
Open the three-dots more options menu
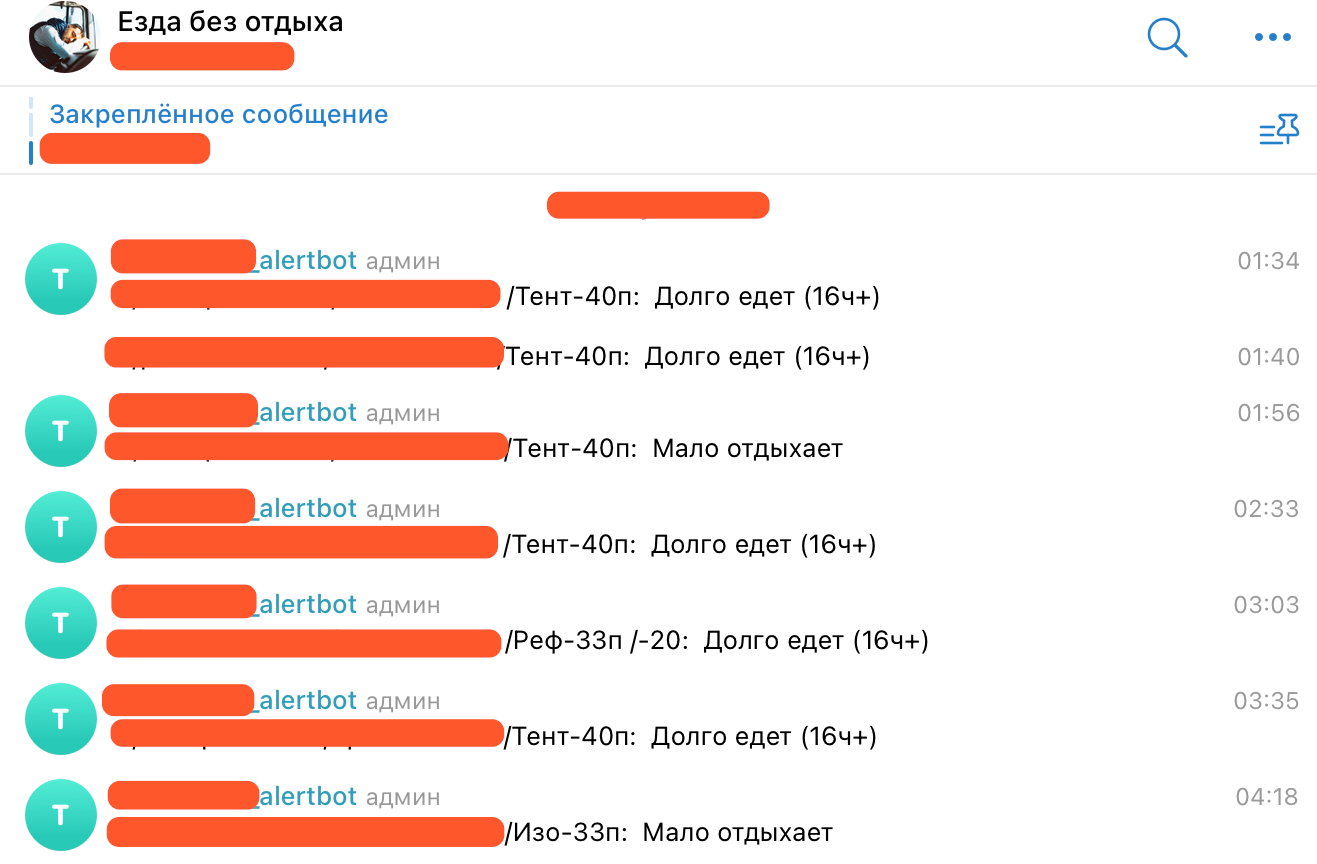(x=1272, y=38)
